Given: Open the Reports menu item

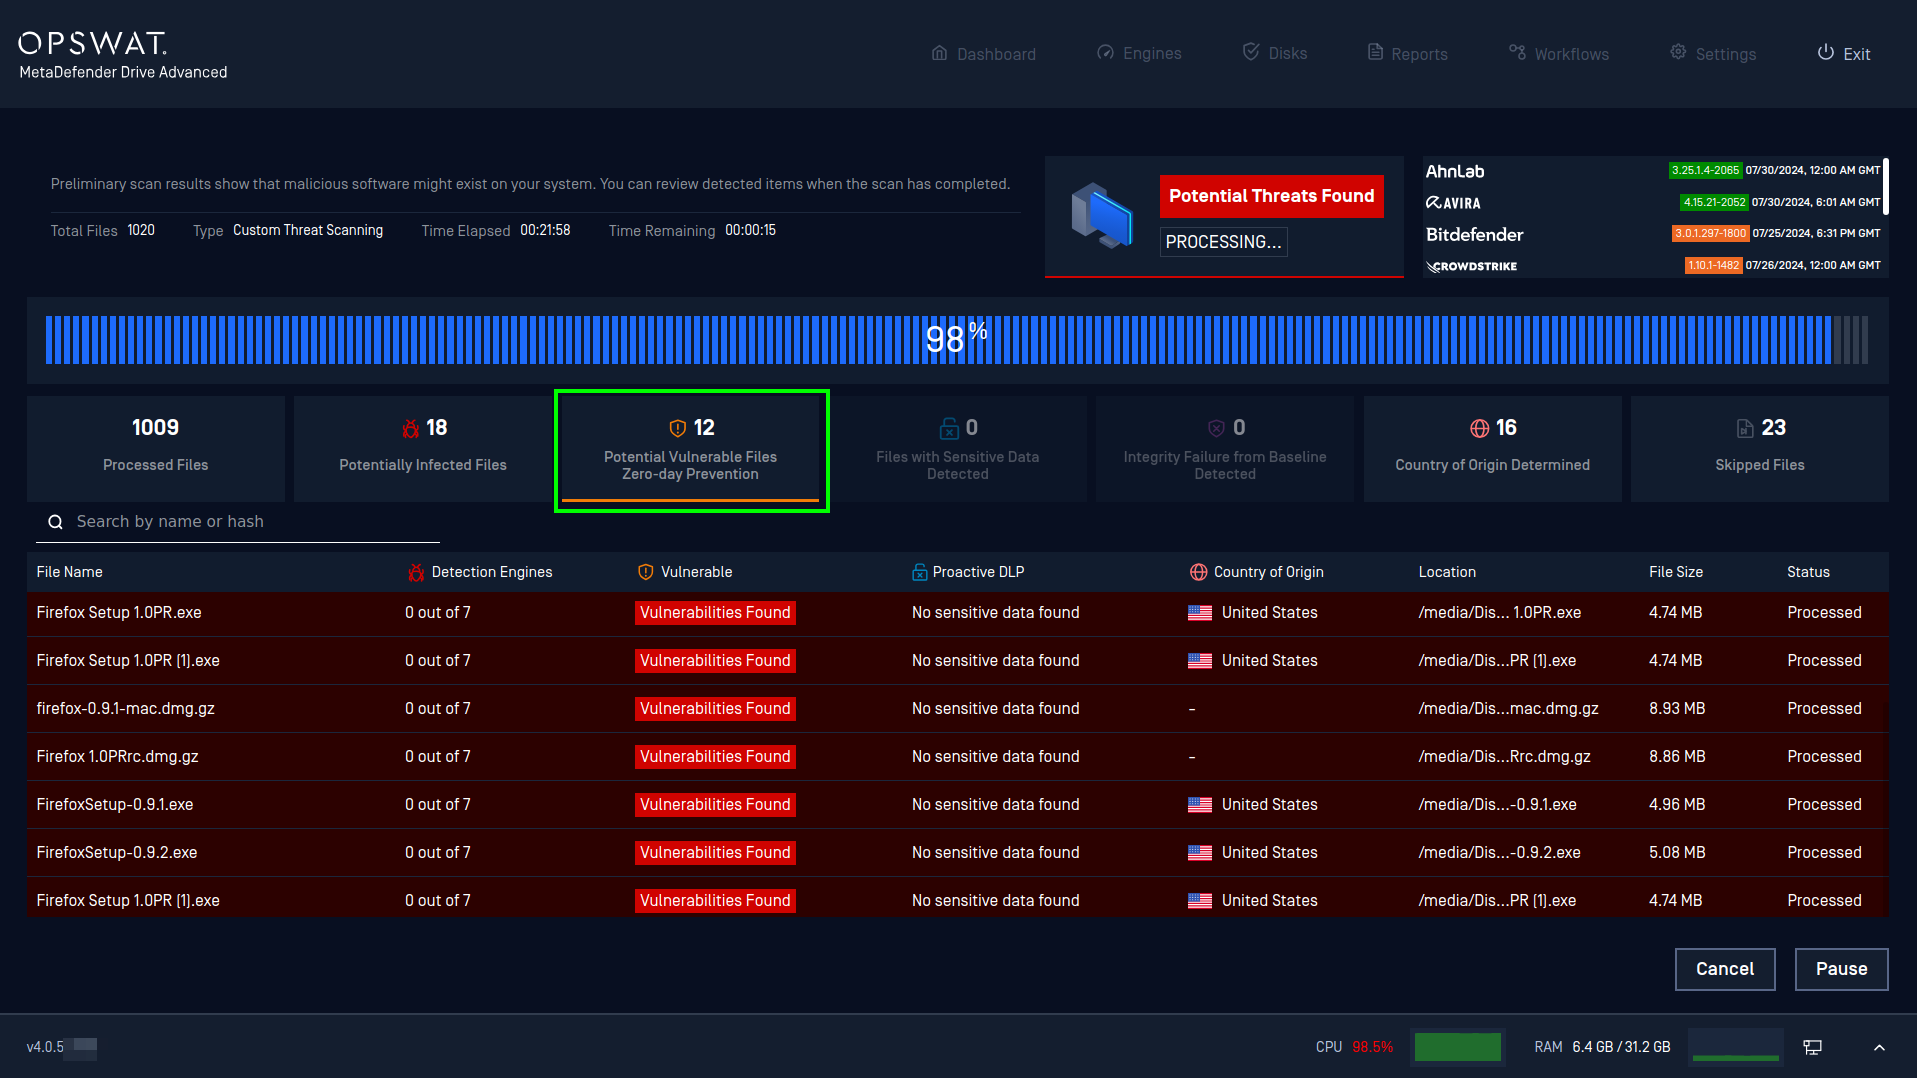Looking at the screenshot, I should (1407, 54).
